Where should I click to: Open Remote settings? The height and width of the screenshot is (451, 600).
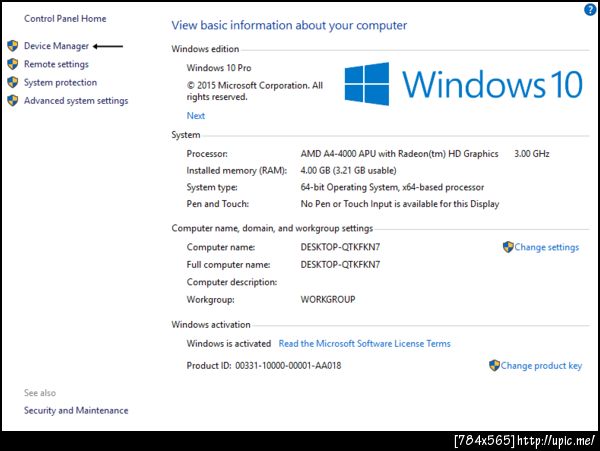[x=56, y=64]
